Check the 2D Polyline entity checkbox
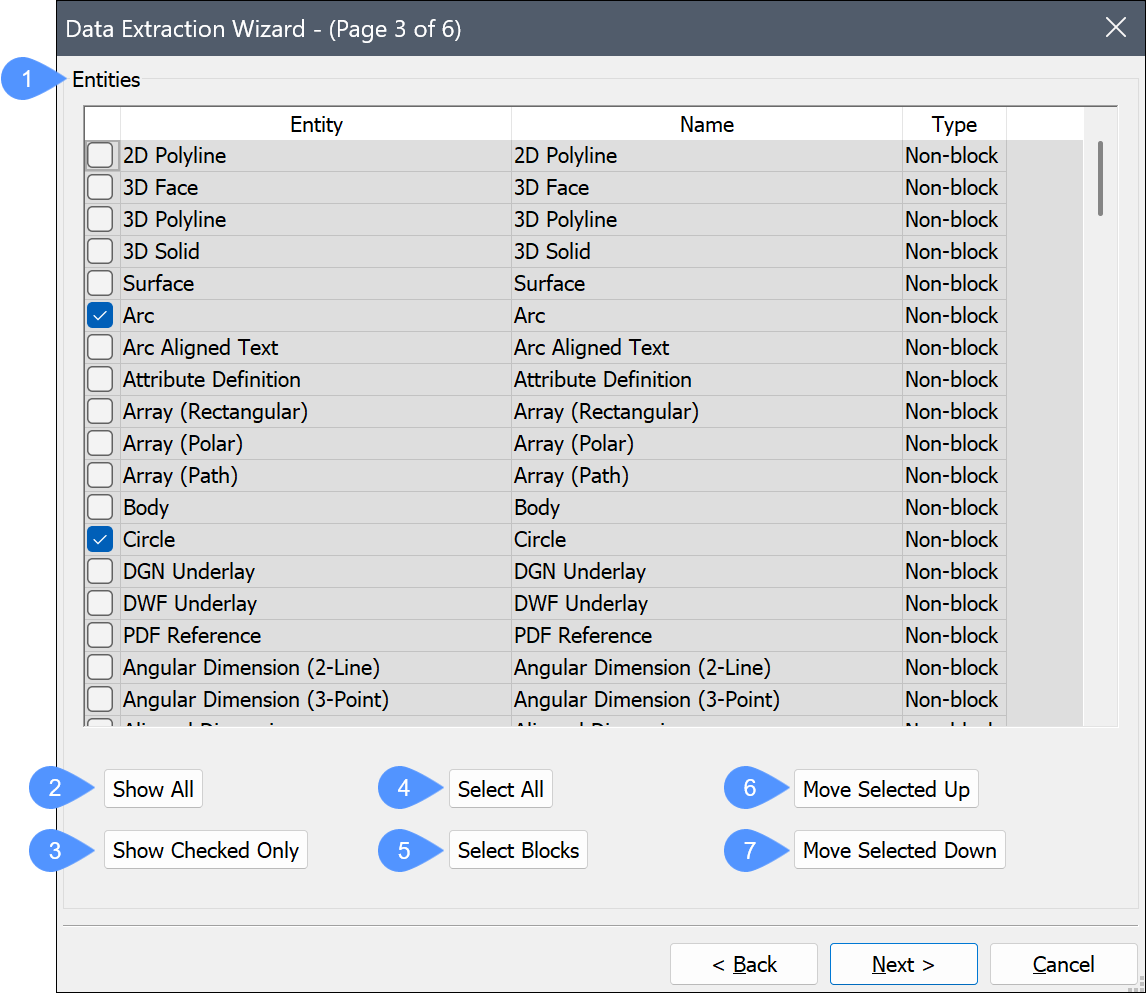Image resolution: width=1146 pixels, height=993 pixels. coord(100,156)
